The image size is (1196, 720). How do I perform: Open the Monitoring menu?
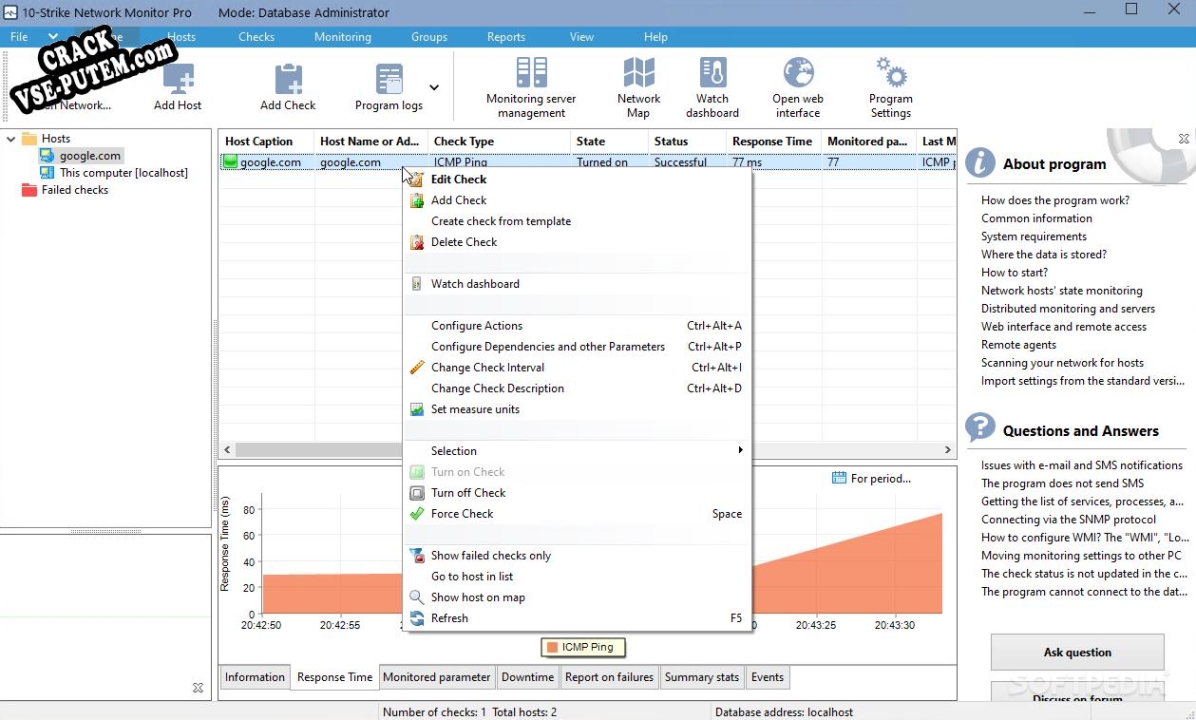tap(342, 37)
